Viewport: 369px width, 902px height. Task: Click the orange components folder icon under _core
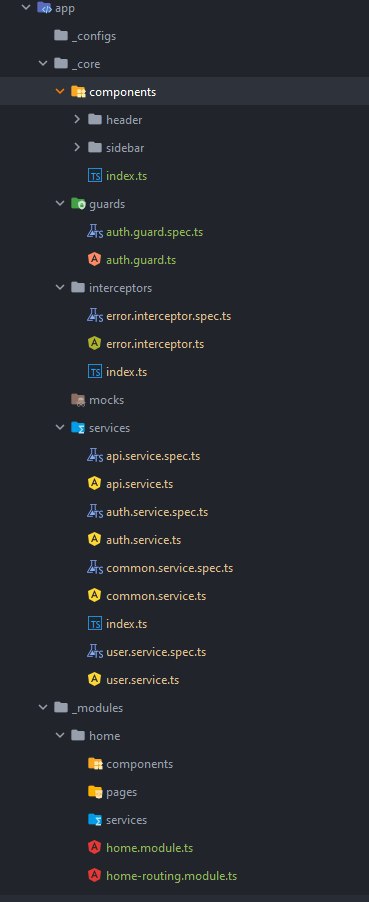(x=78, y=91)
